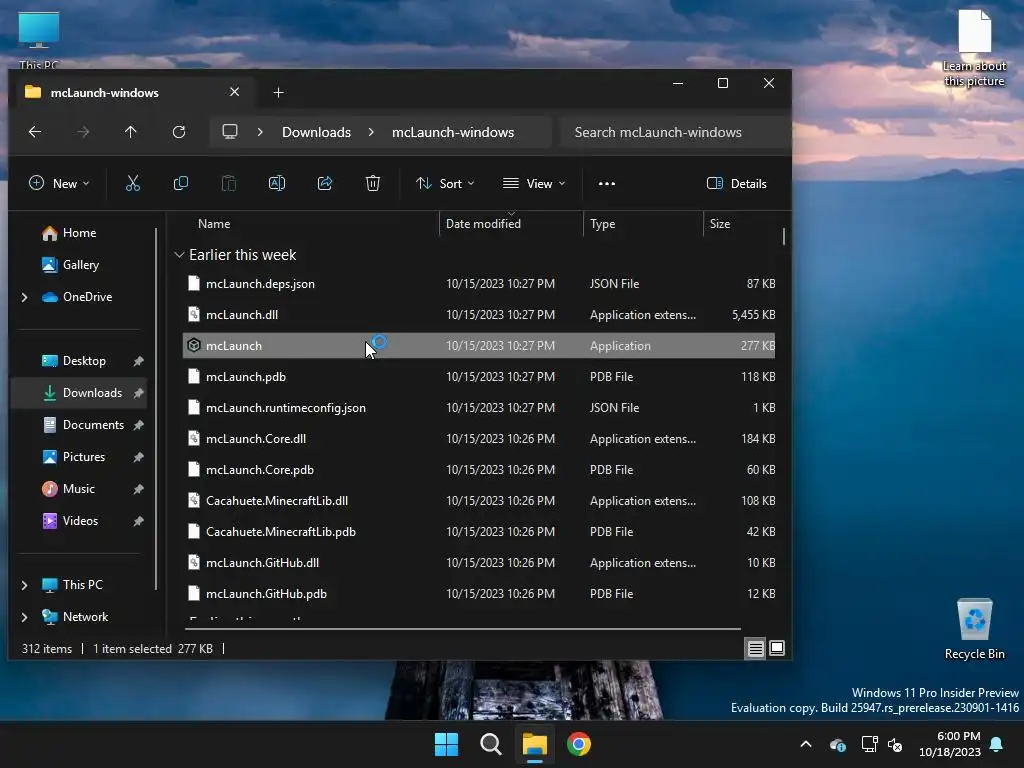Click the Cut scissors icon
1024x768 pixels.
(x=133, y=184)
